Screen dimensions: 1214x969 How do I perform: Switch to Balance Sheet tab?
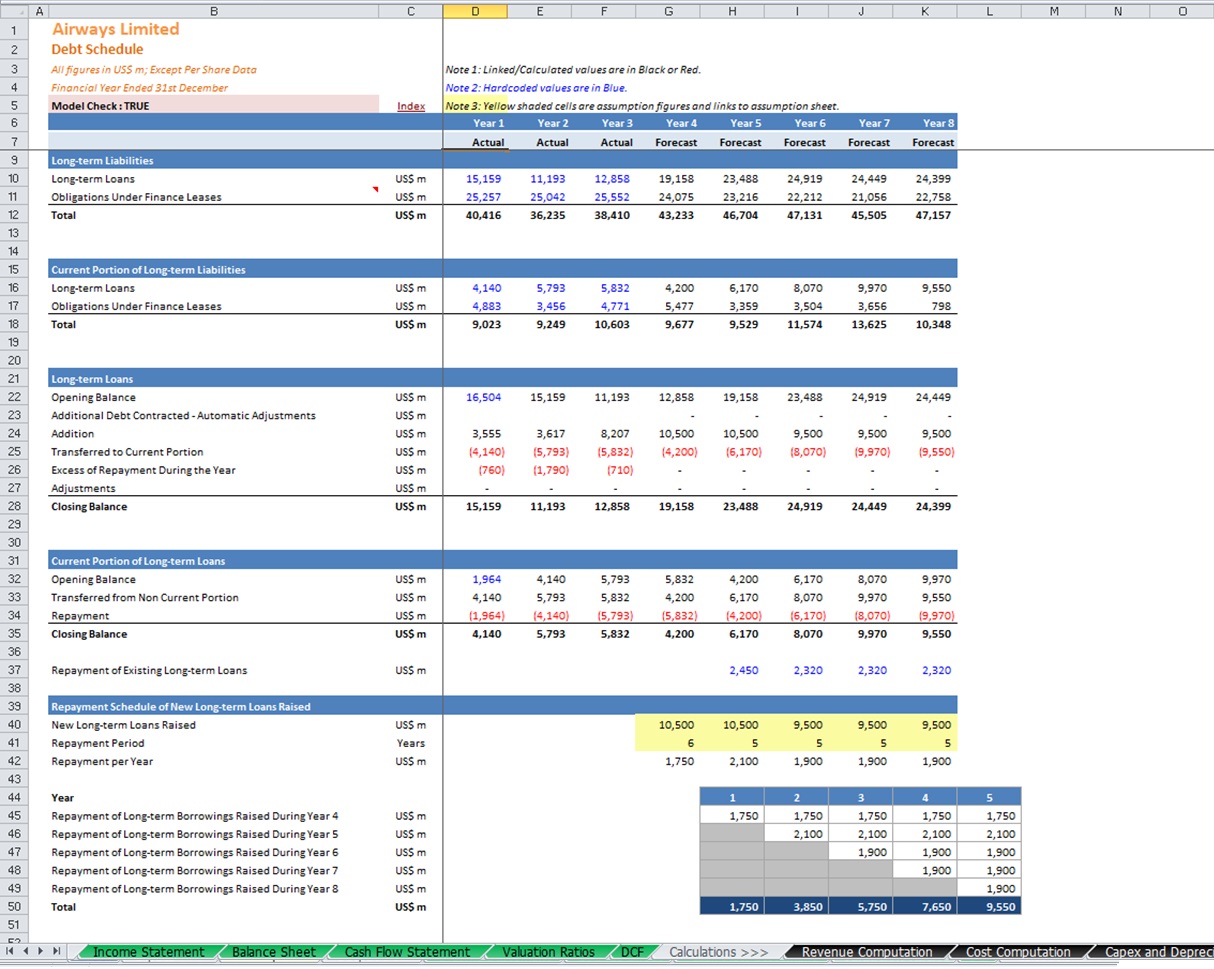tap(273, 952)
